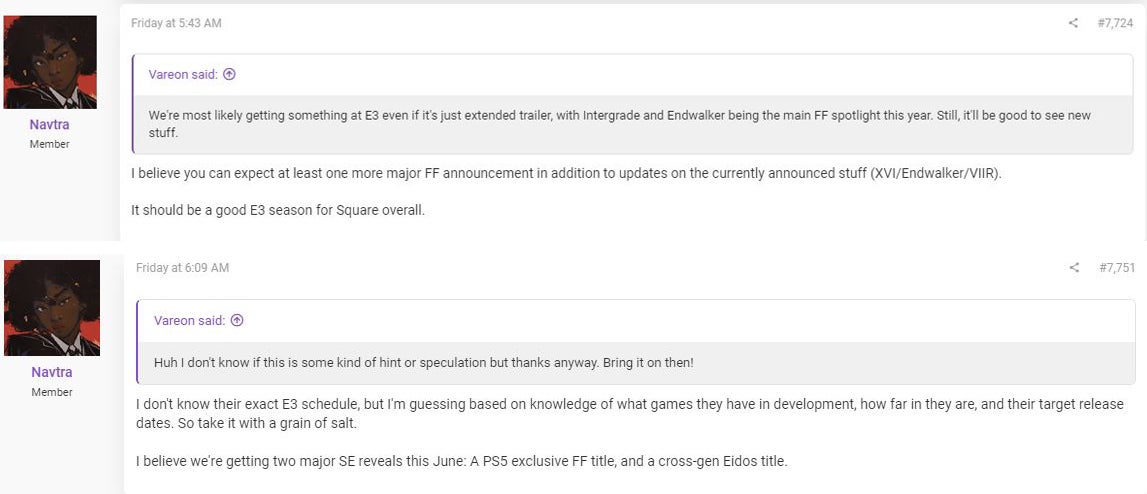
Task: Click the Member label under Navtra in the second post
Action: tap(51, 392)
